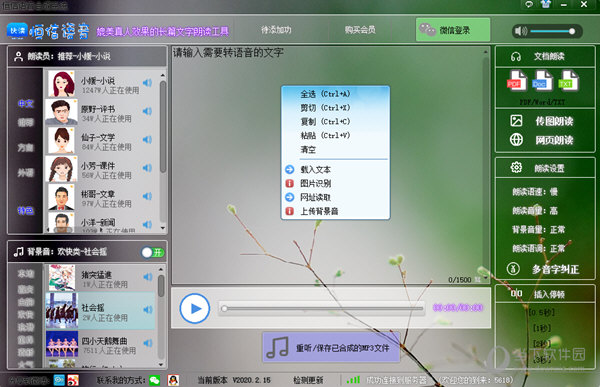Click 背景音量: 正常 setting

click(x=539, y=230)
